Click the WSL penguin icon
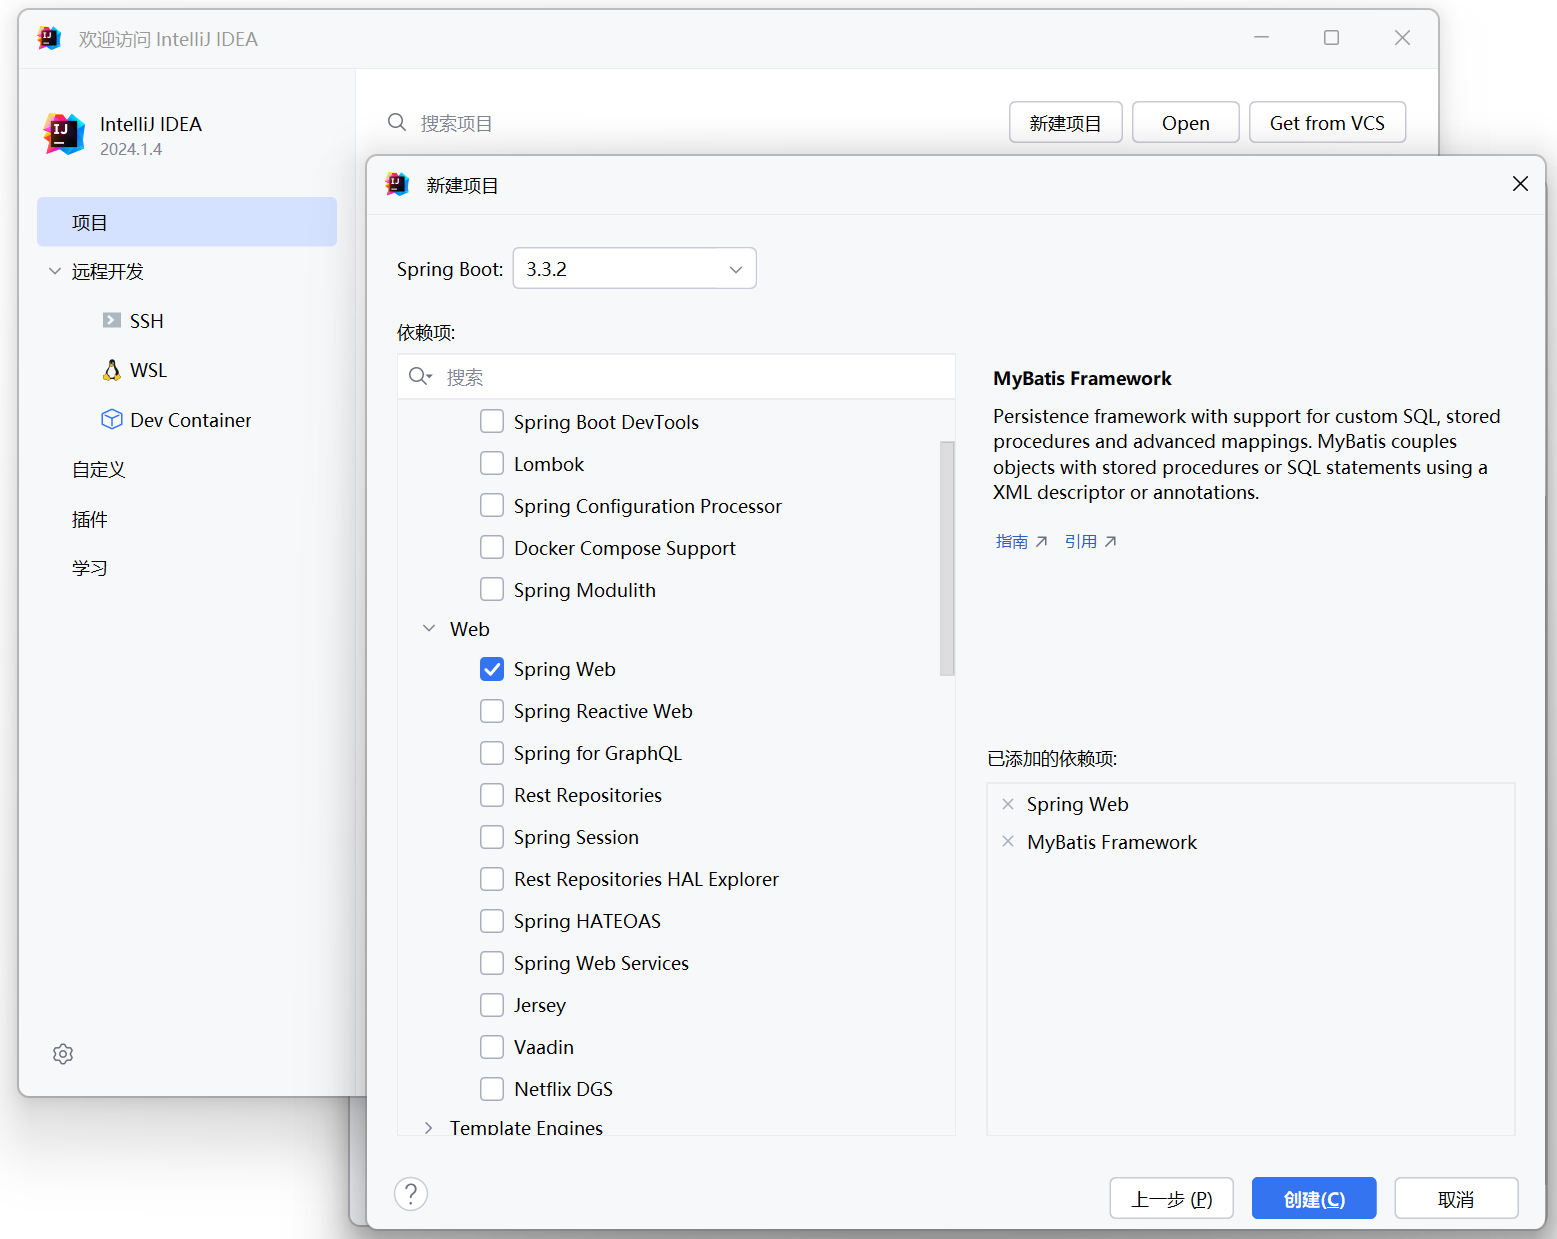 coord(112,370)
